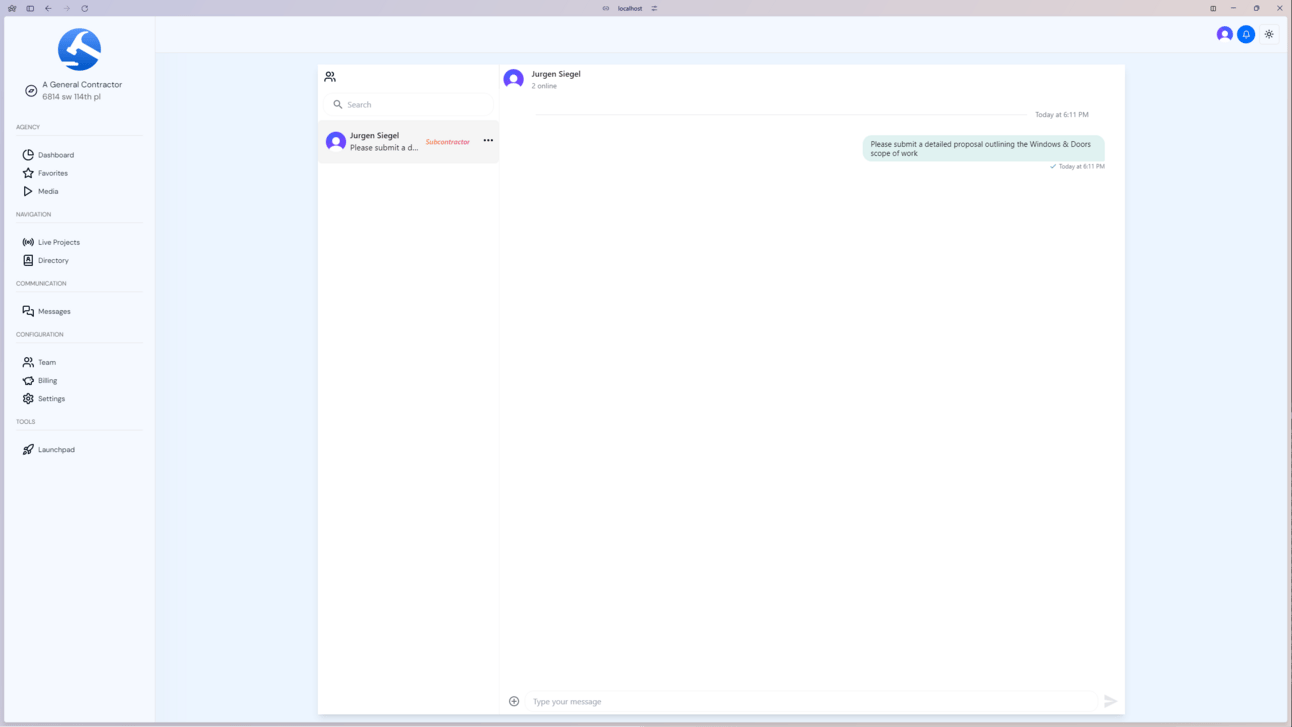Click the localhost address bar
1292x727 pixels.
click(630, 8)
